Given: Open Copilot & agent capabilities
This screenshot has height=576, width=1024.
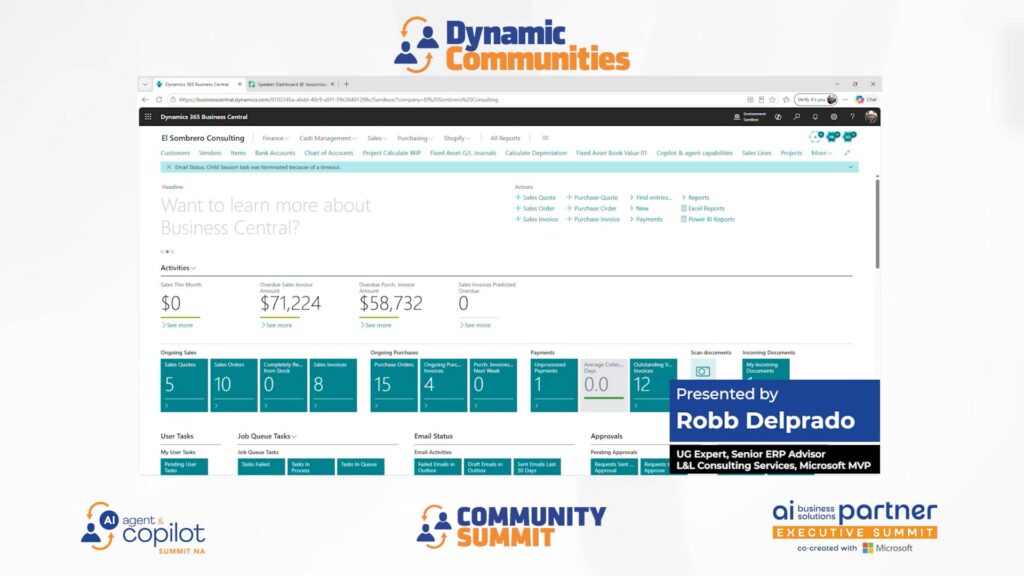Looking at the screenshot, I should (694, 153).
